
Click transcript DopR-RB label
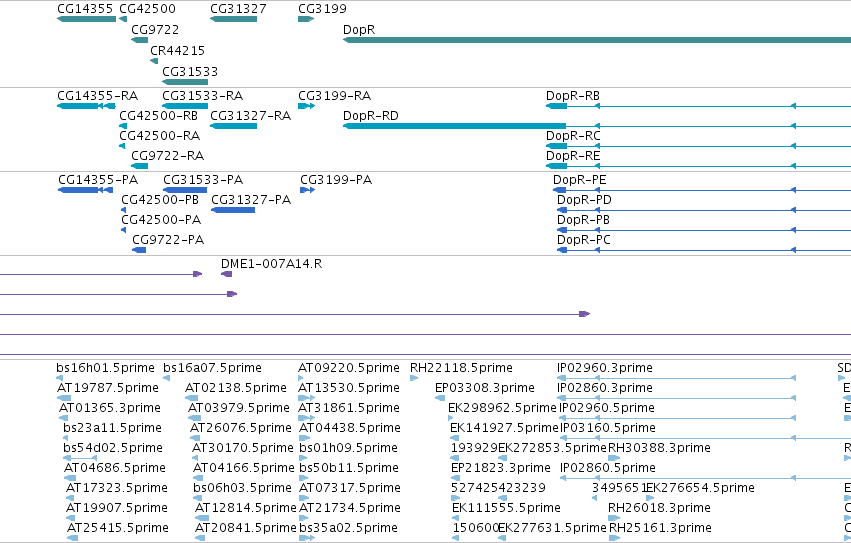[573, 96]
